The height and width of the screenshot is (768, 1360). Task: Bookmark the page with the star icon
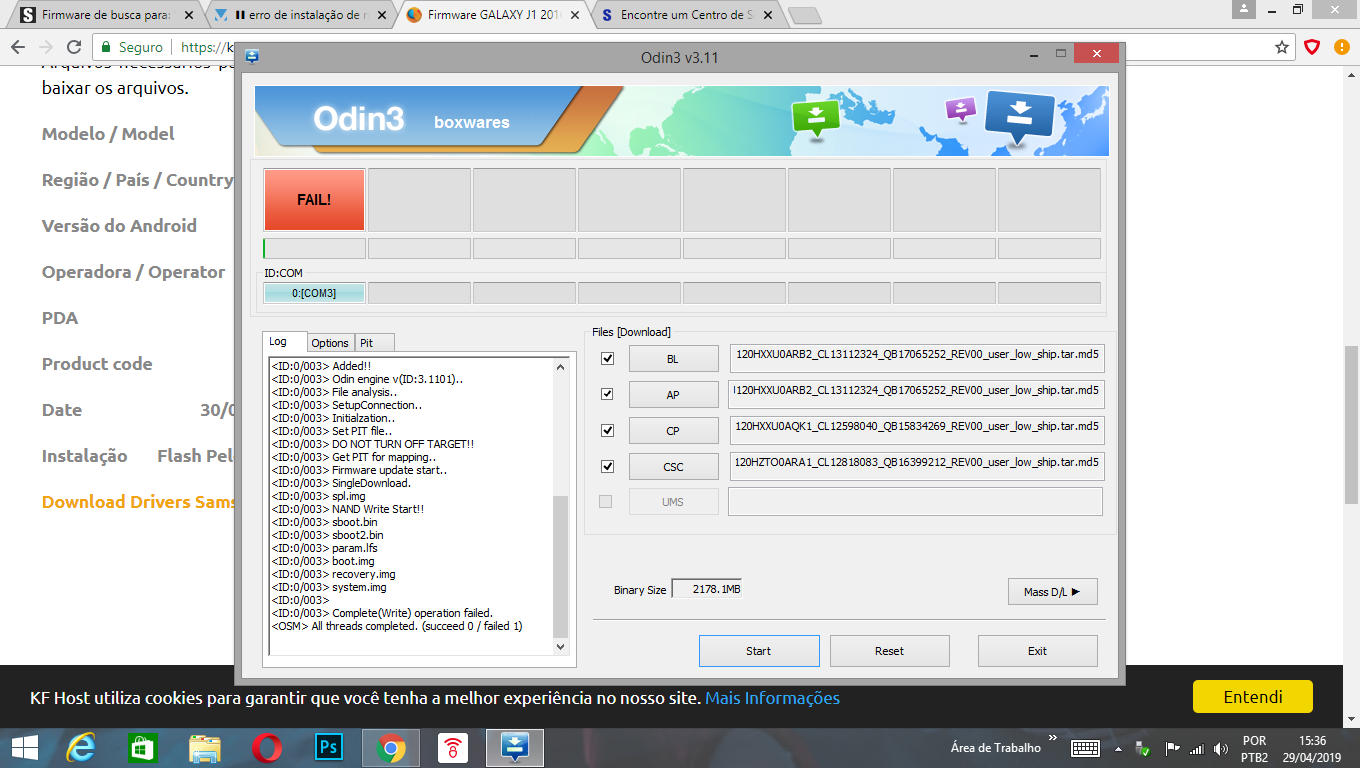[x=1282, y=47]
